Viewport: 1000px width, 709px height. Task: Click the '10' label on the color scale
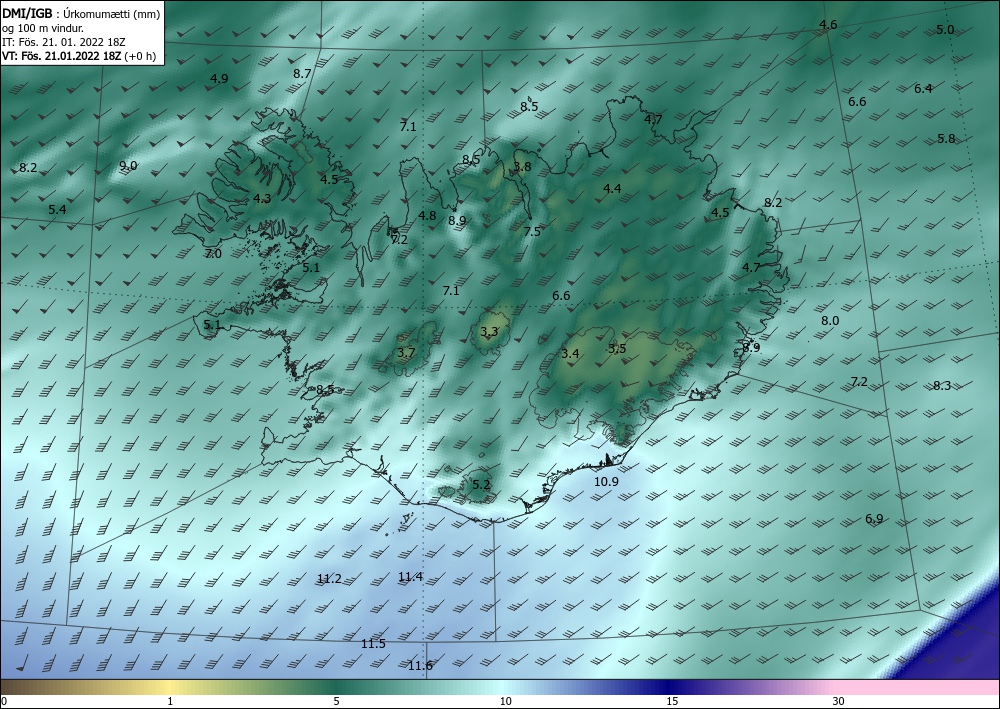click(x=505, y=702)
